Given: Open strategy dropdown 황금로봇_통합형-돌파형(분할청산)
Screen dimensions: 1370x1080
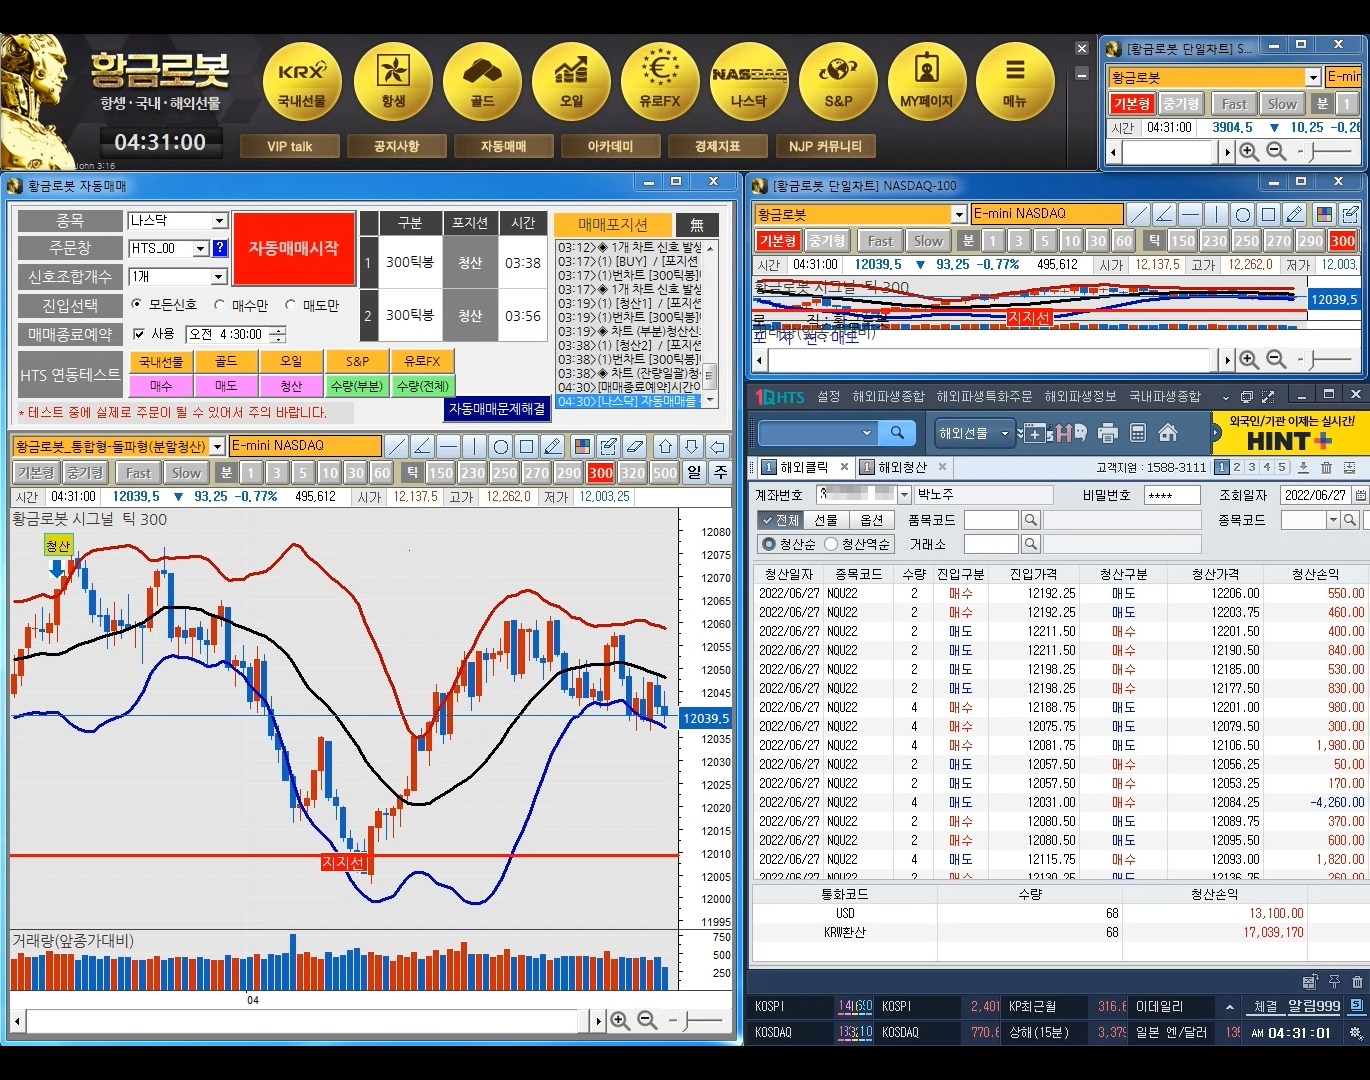Looking at the screenshot, I should point(217,446).
